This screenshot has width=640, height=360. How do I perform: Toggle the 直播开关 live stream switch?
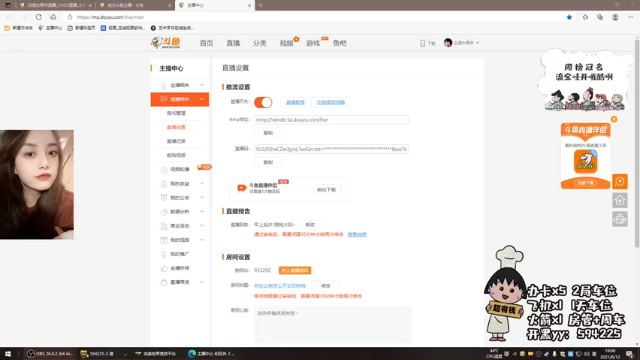pyautogui.click(x=263, y=102)
